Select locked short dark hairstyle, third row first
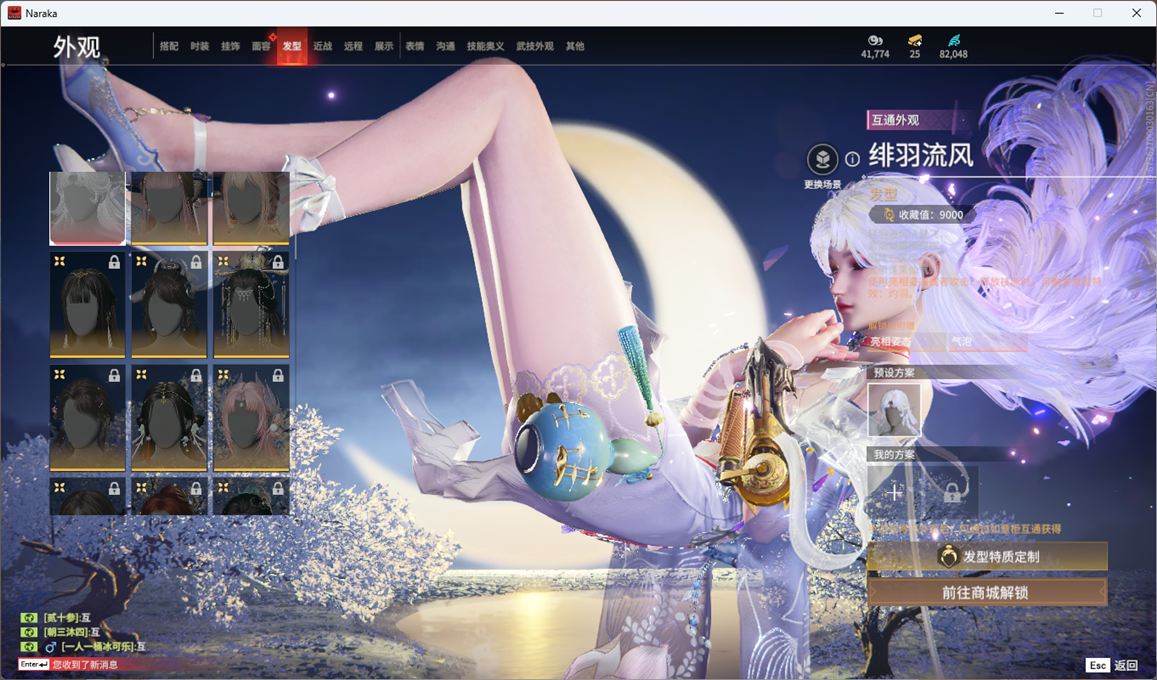1157x680 pixels. point(87,418)
